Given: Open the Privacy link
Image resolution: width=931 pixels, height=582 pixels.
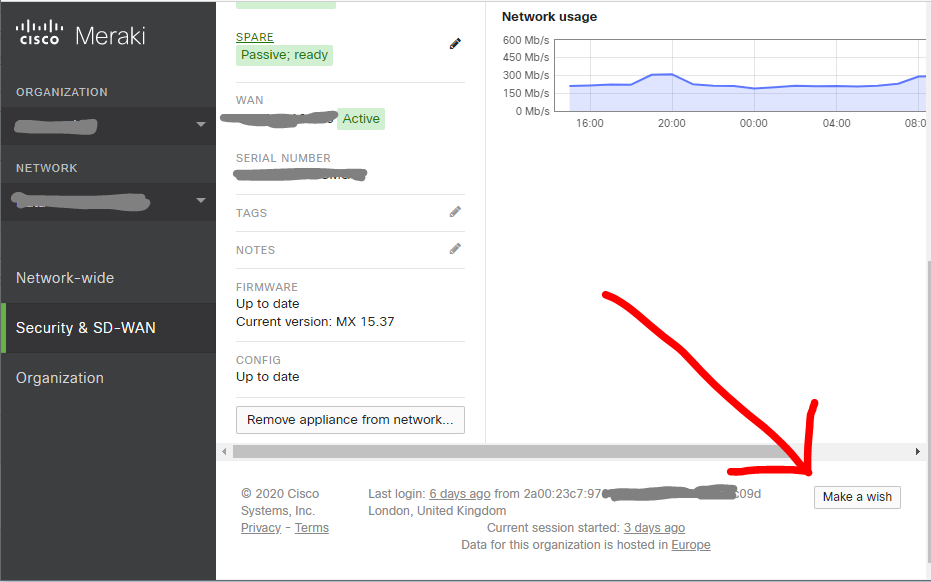Looking at the screenshot, I should pos(260,527).
